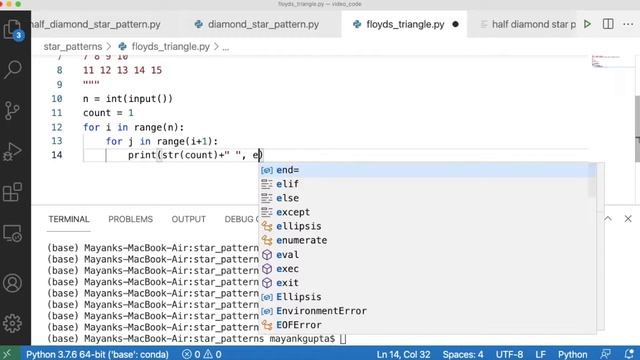Change file encoding UTF-8
Viewport: 640px width, 360px height.
[x=509, y=354]
